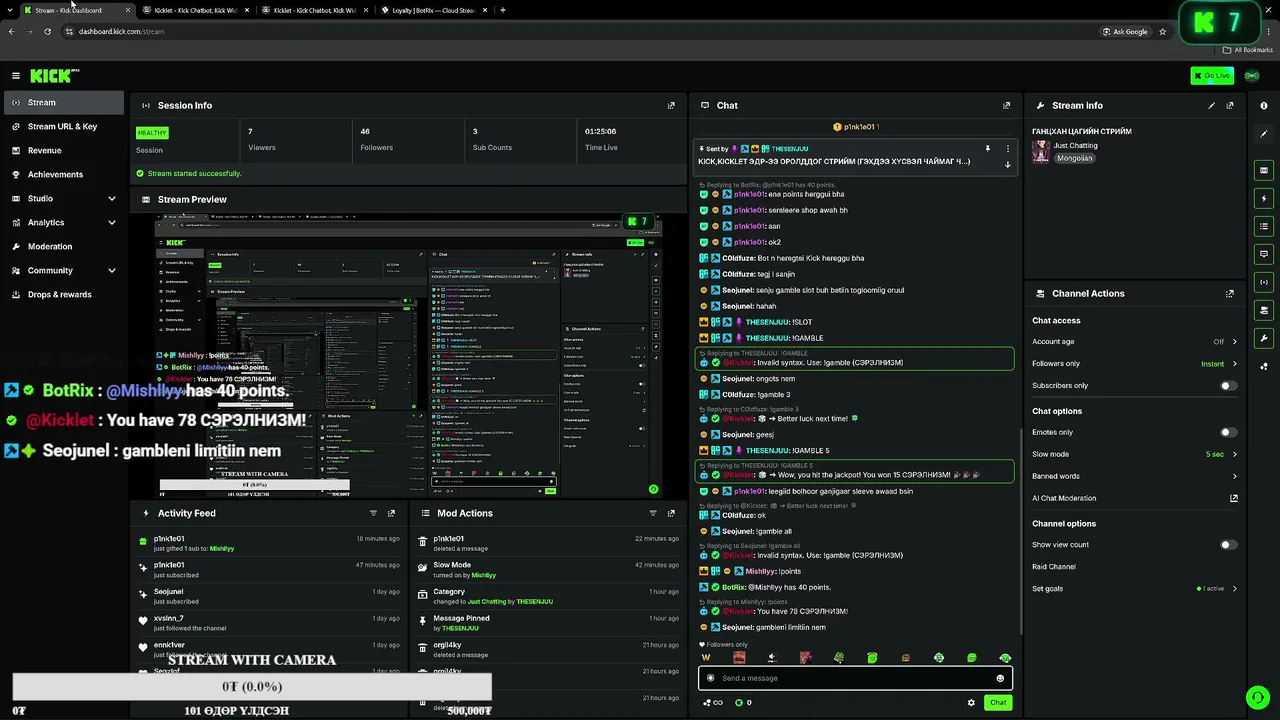Image resolution: width=1280 pixels, height=720 pixels.
Task: Go to the Revenue page
Action: (x=65, y=150)
